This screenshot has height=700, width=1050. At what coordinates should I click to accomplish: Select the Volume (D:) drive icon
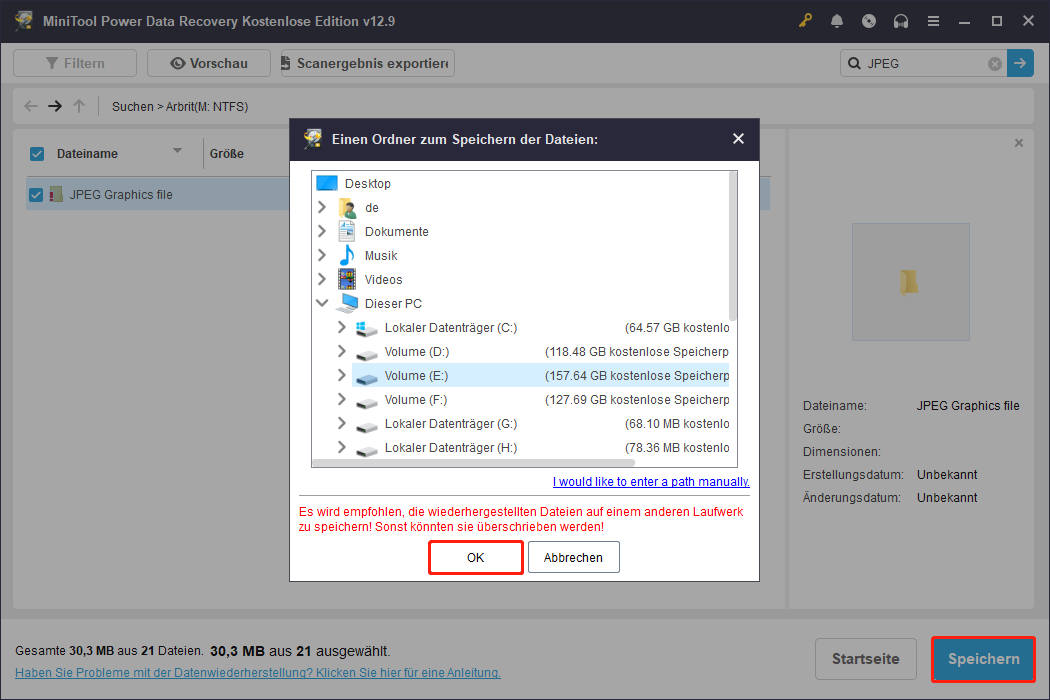tap(366, 354)
